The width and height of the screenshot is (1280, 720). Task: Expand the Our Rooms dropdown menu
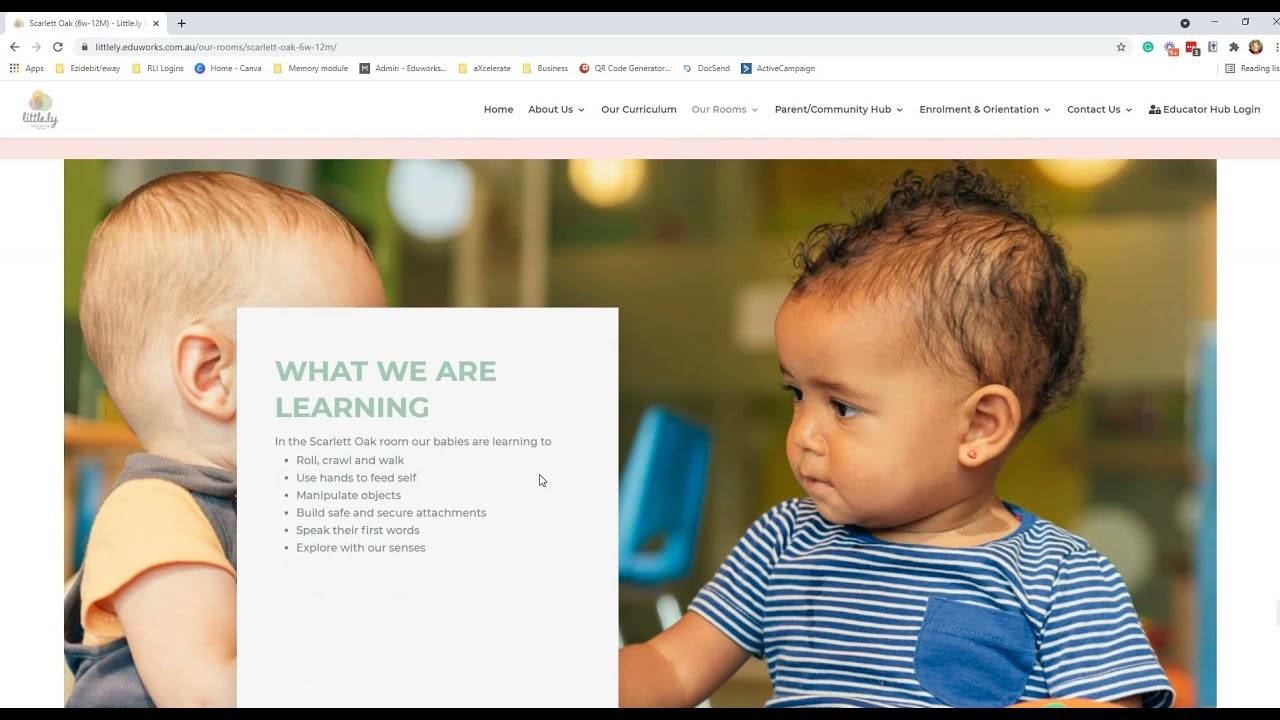(x=725, y=109)
